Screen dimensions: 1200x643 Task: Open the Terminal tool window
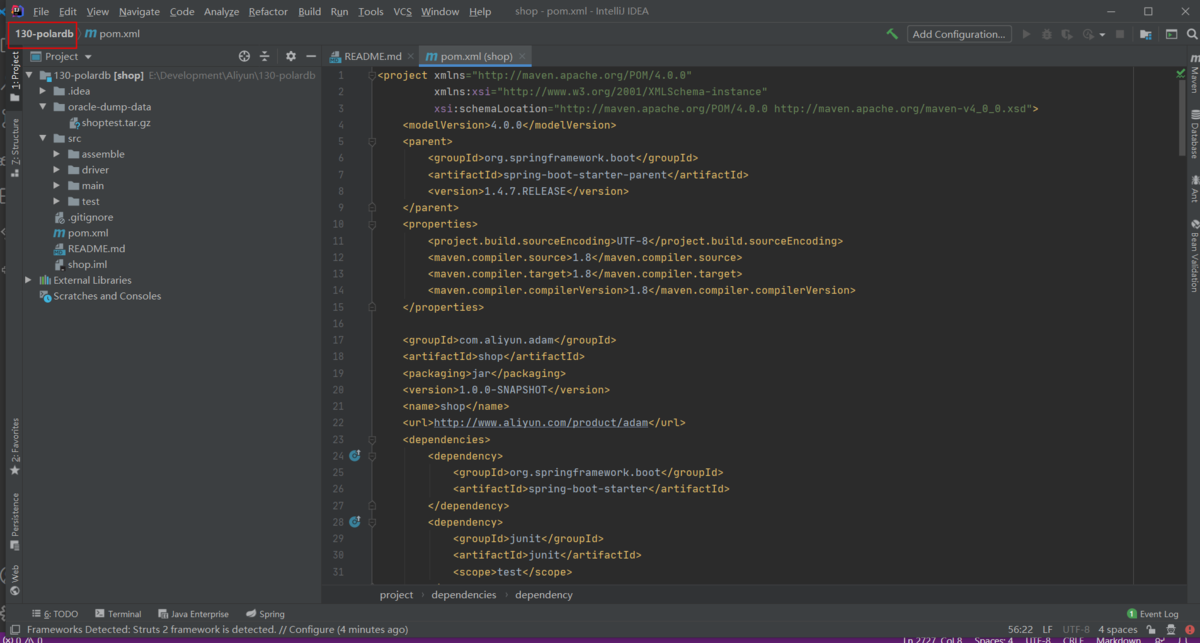click(x=117, y=614)
